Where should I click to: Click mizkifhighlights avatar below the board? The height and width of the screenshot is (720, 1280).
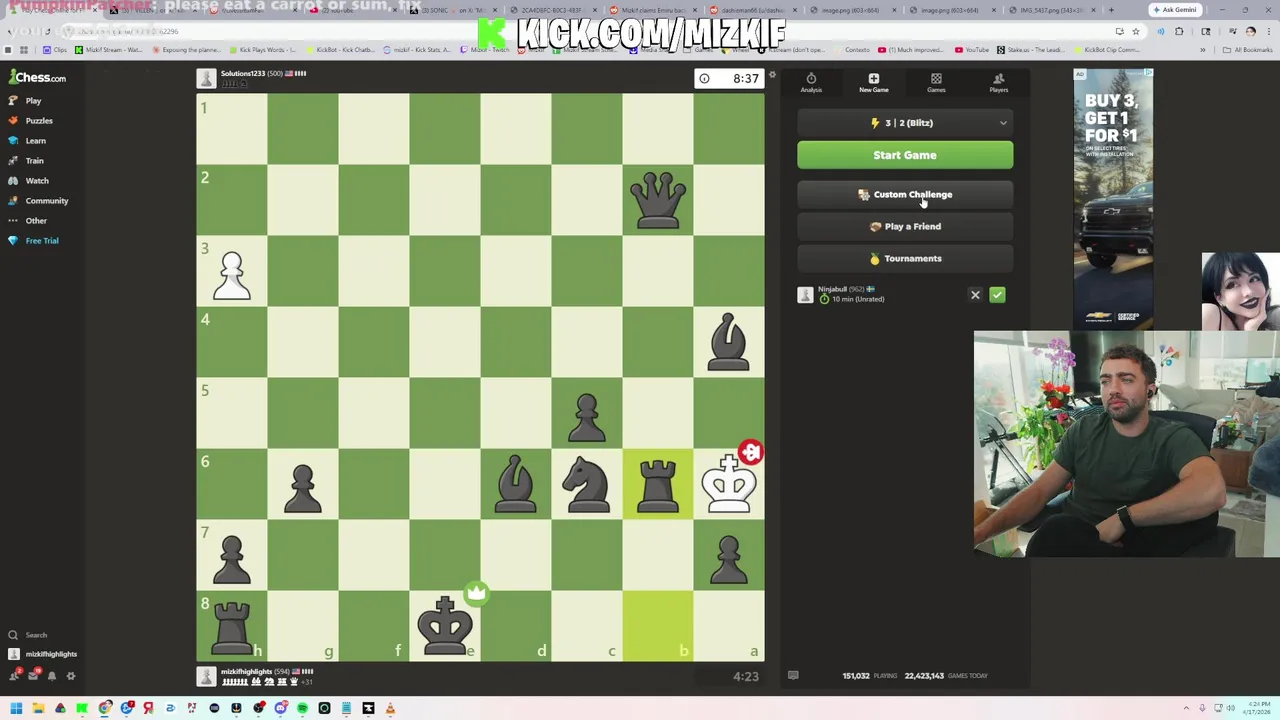pyautogui.click(x=206, y=676)
